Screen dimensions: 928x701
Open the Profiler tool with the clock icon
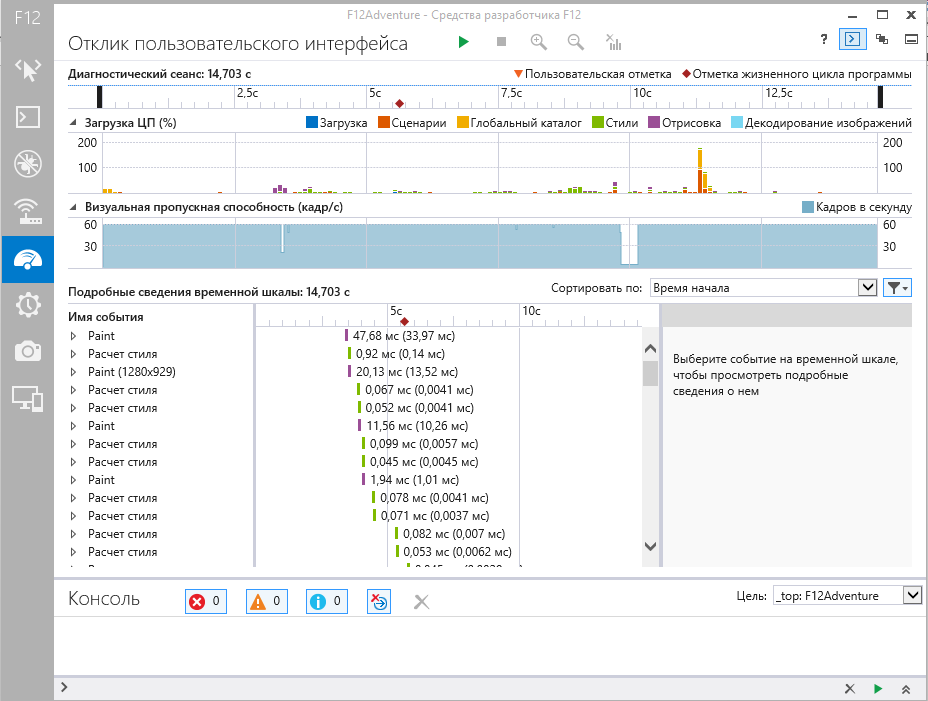tap(27, 305)
